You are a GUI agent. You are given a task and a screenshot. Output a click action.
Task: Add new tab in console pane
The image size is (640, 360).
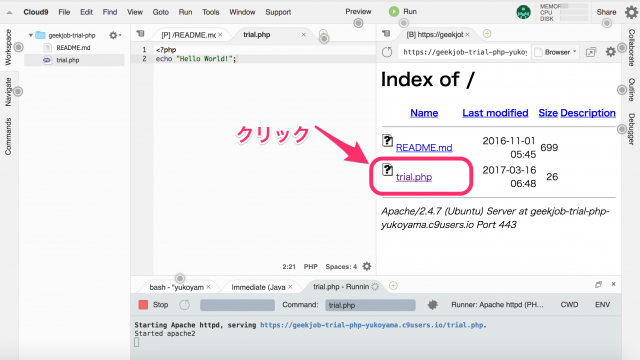pyautogui.click(x=393, y=286)
